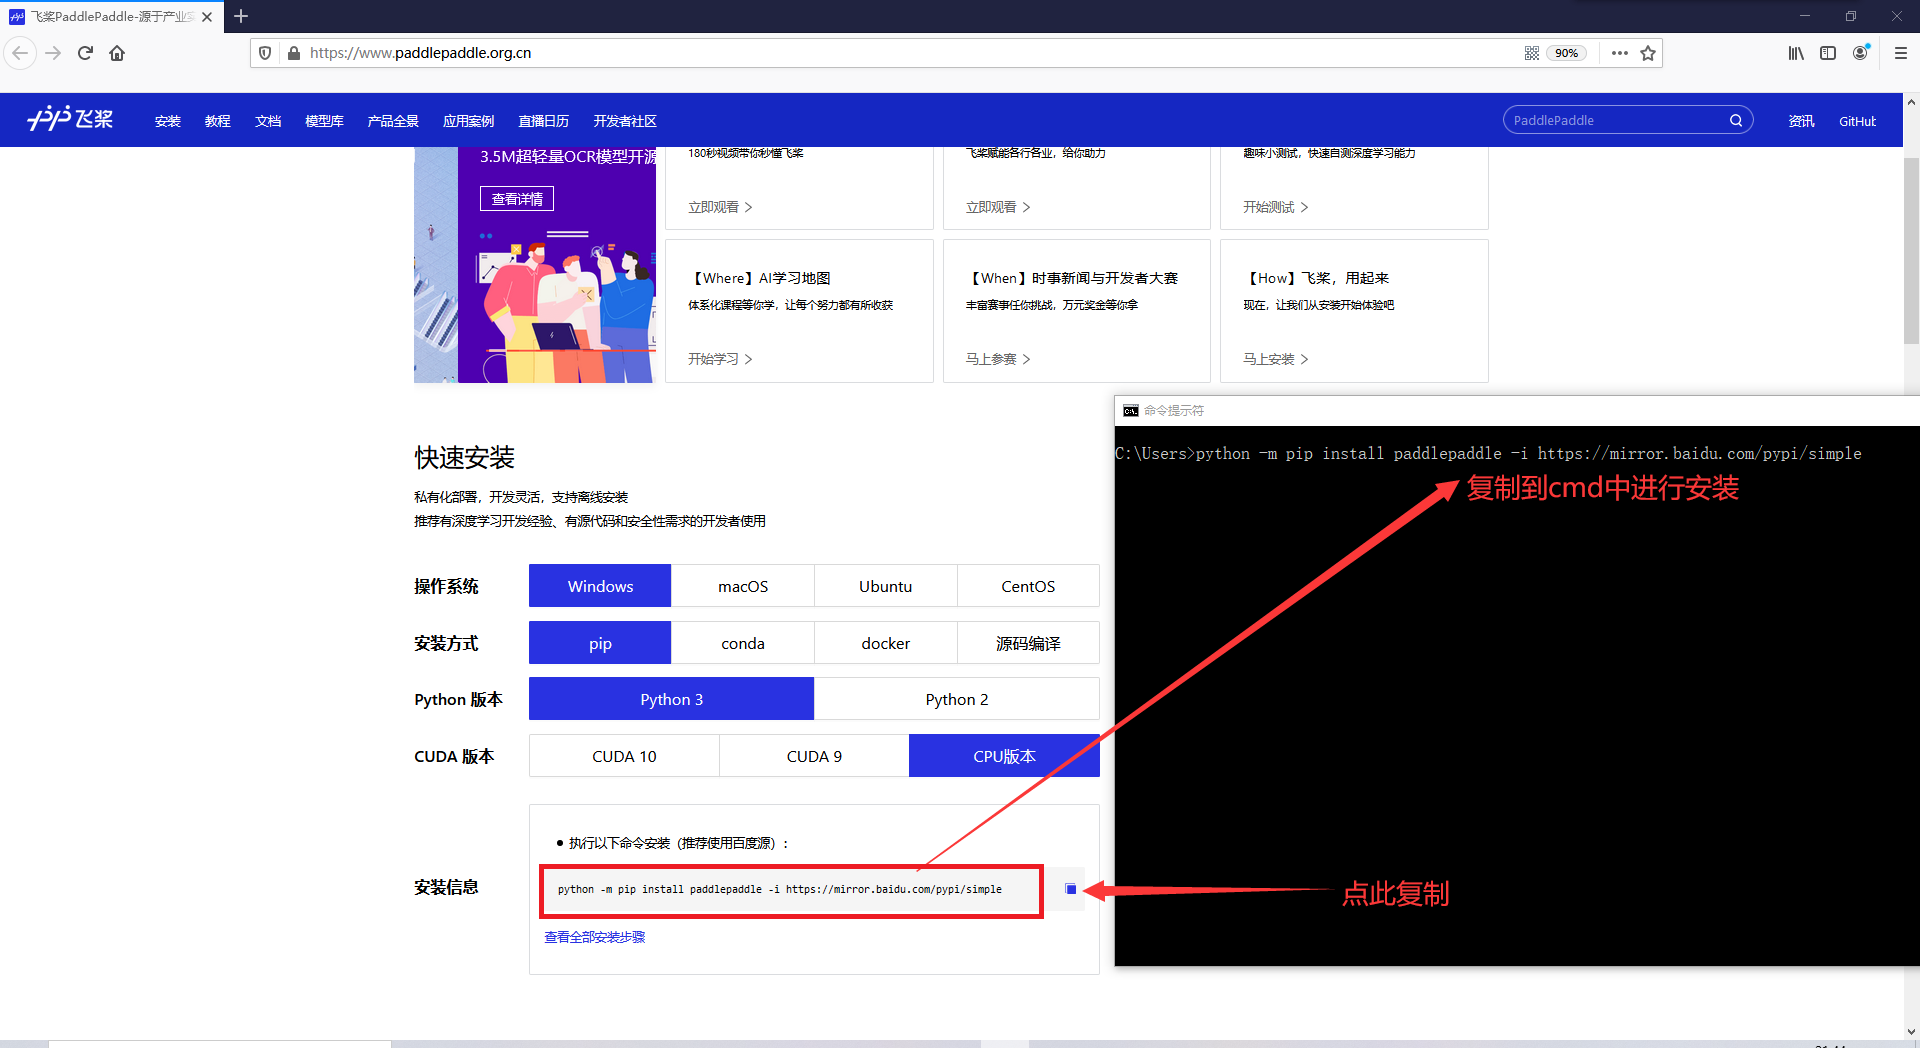The height and width of the screenshot is (1048, 1920).
Task: Reset the 90% zoom level badge
Action: point(1566,53)
